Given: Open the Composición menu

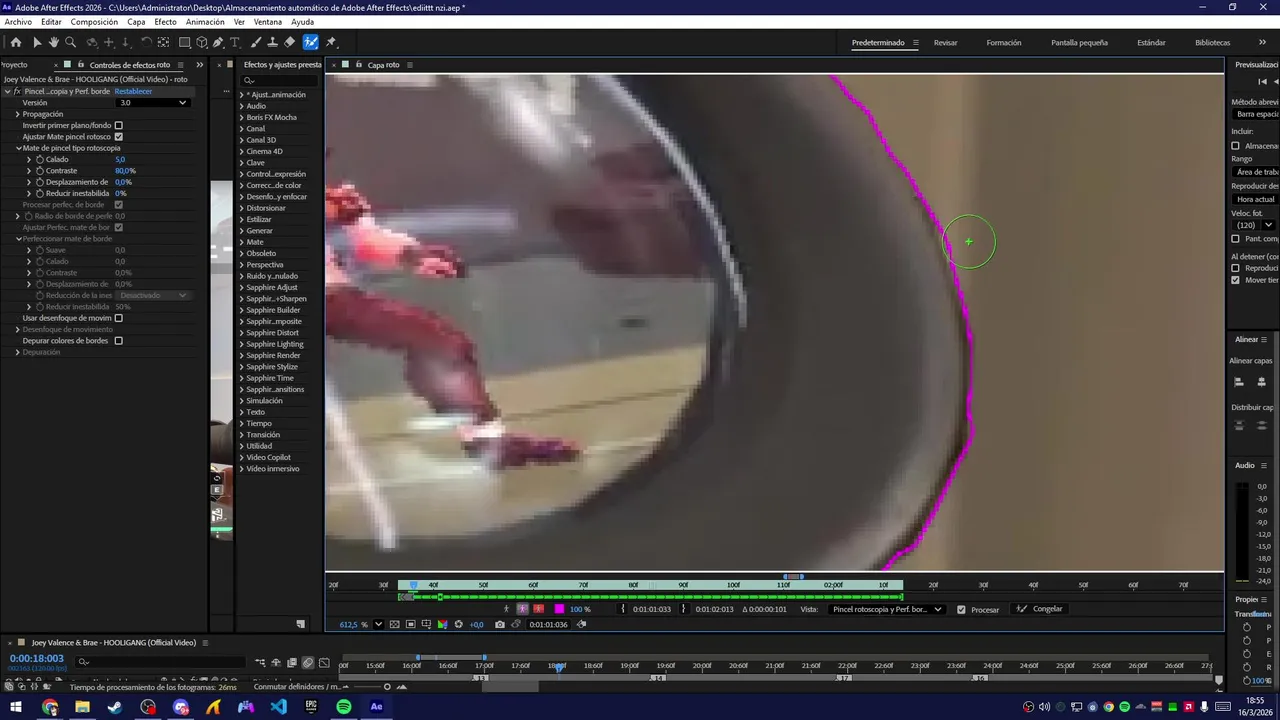Looking at the screenshot, I should [x=94, y=22].
